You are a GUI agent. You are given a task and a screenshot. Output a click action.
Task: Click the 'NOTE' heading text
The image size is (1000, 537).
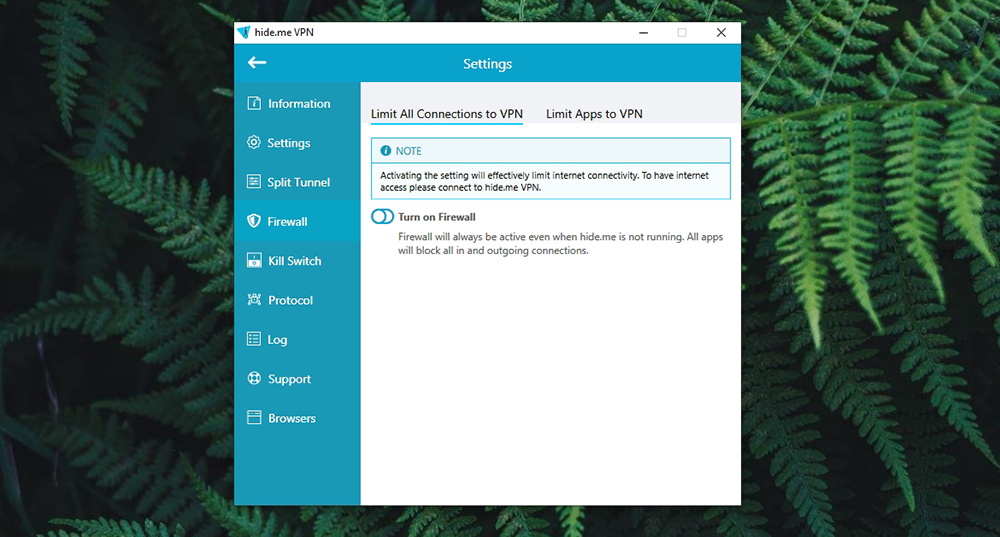click(408, 151)
